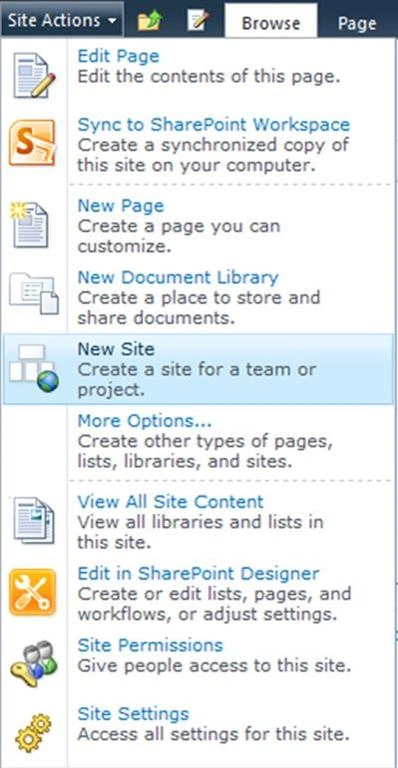The image size is (398, 768).
Task: Click the SharePoint Designer tools icon
Action: [32, 592]
